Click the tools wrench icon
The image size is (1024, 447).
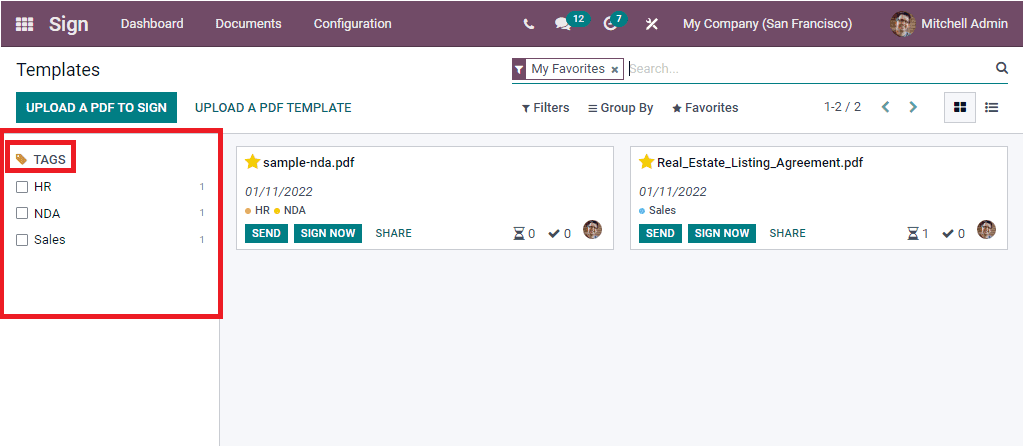pyautogui.click(x=652, y=24)
